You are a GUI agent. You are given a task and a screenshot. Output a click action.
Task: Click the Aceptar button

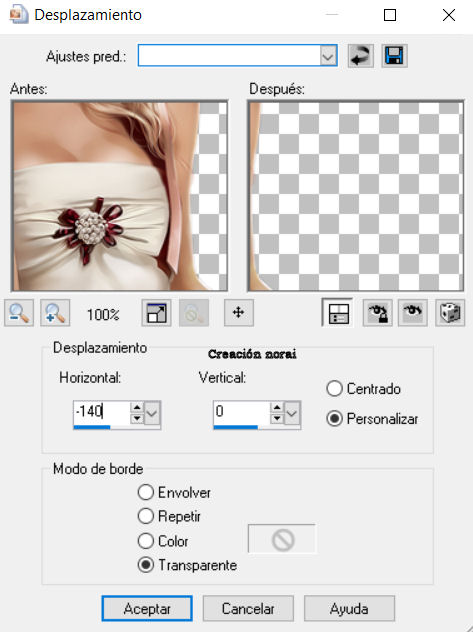pos(147,609)
